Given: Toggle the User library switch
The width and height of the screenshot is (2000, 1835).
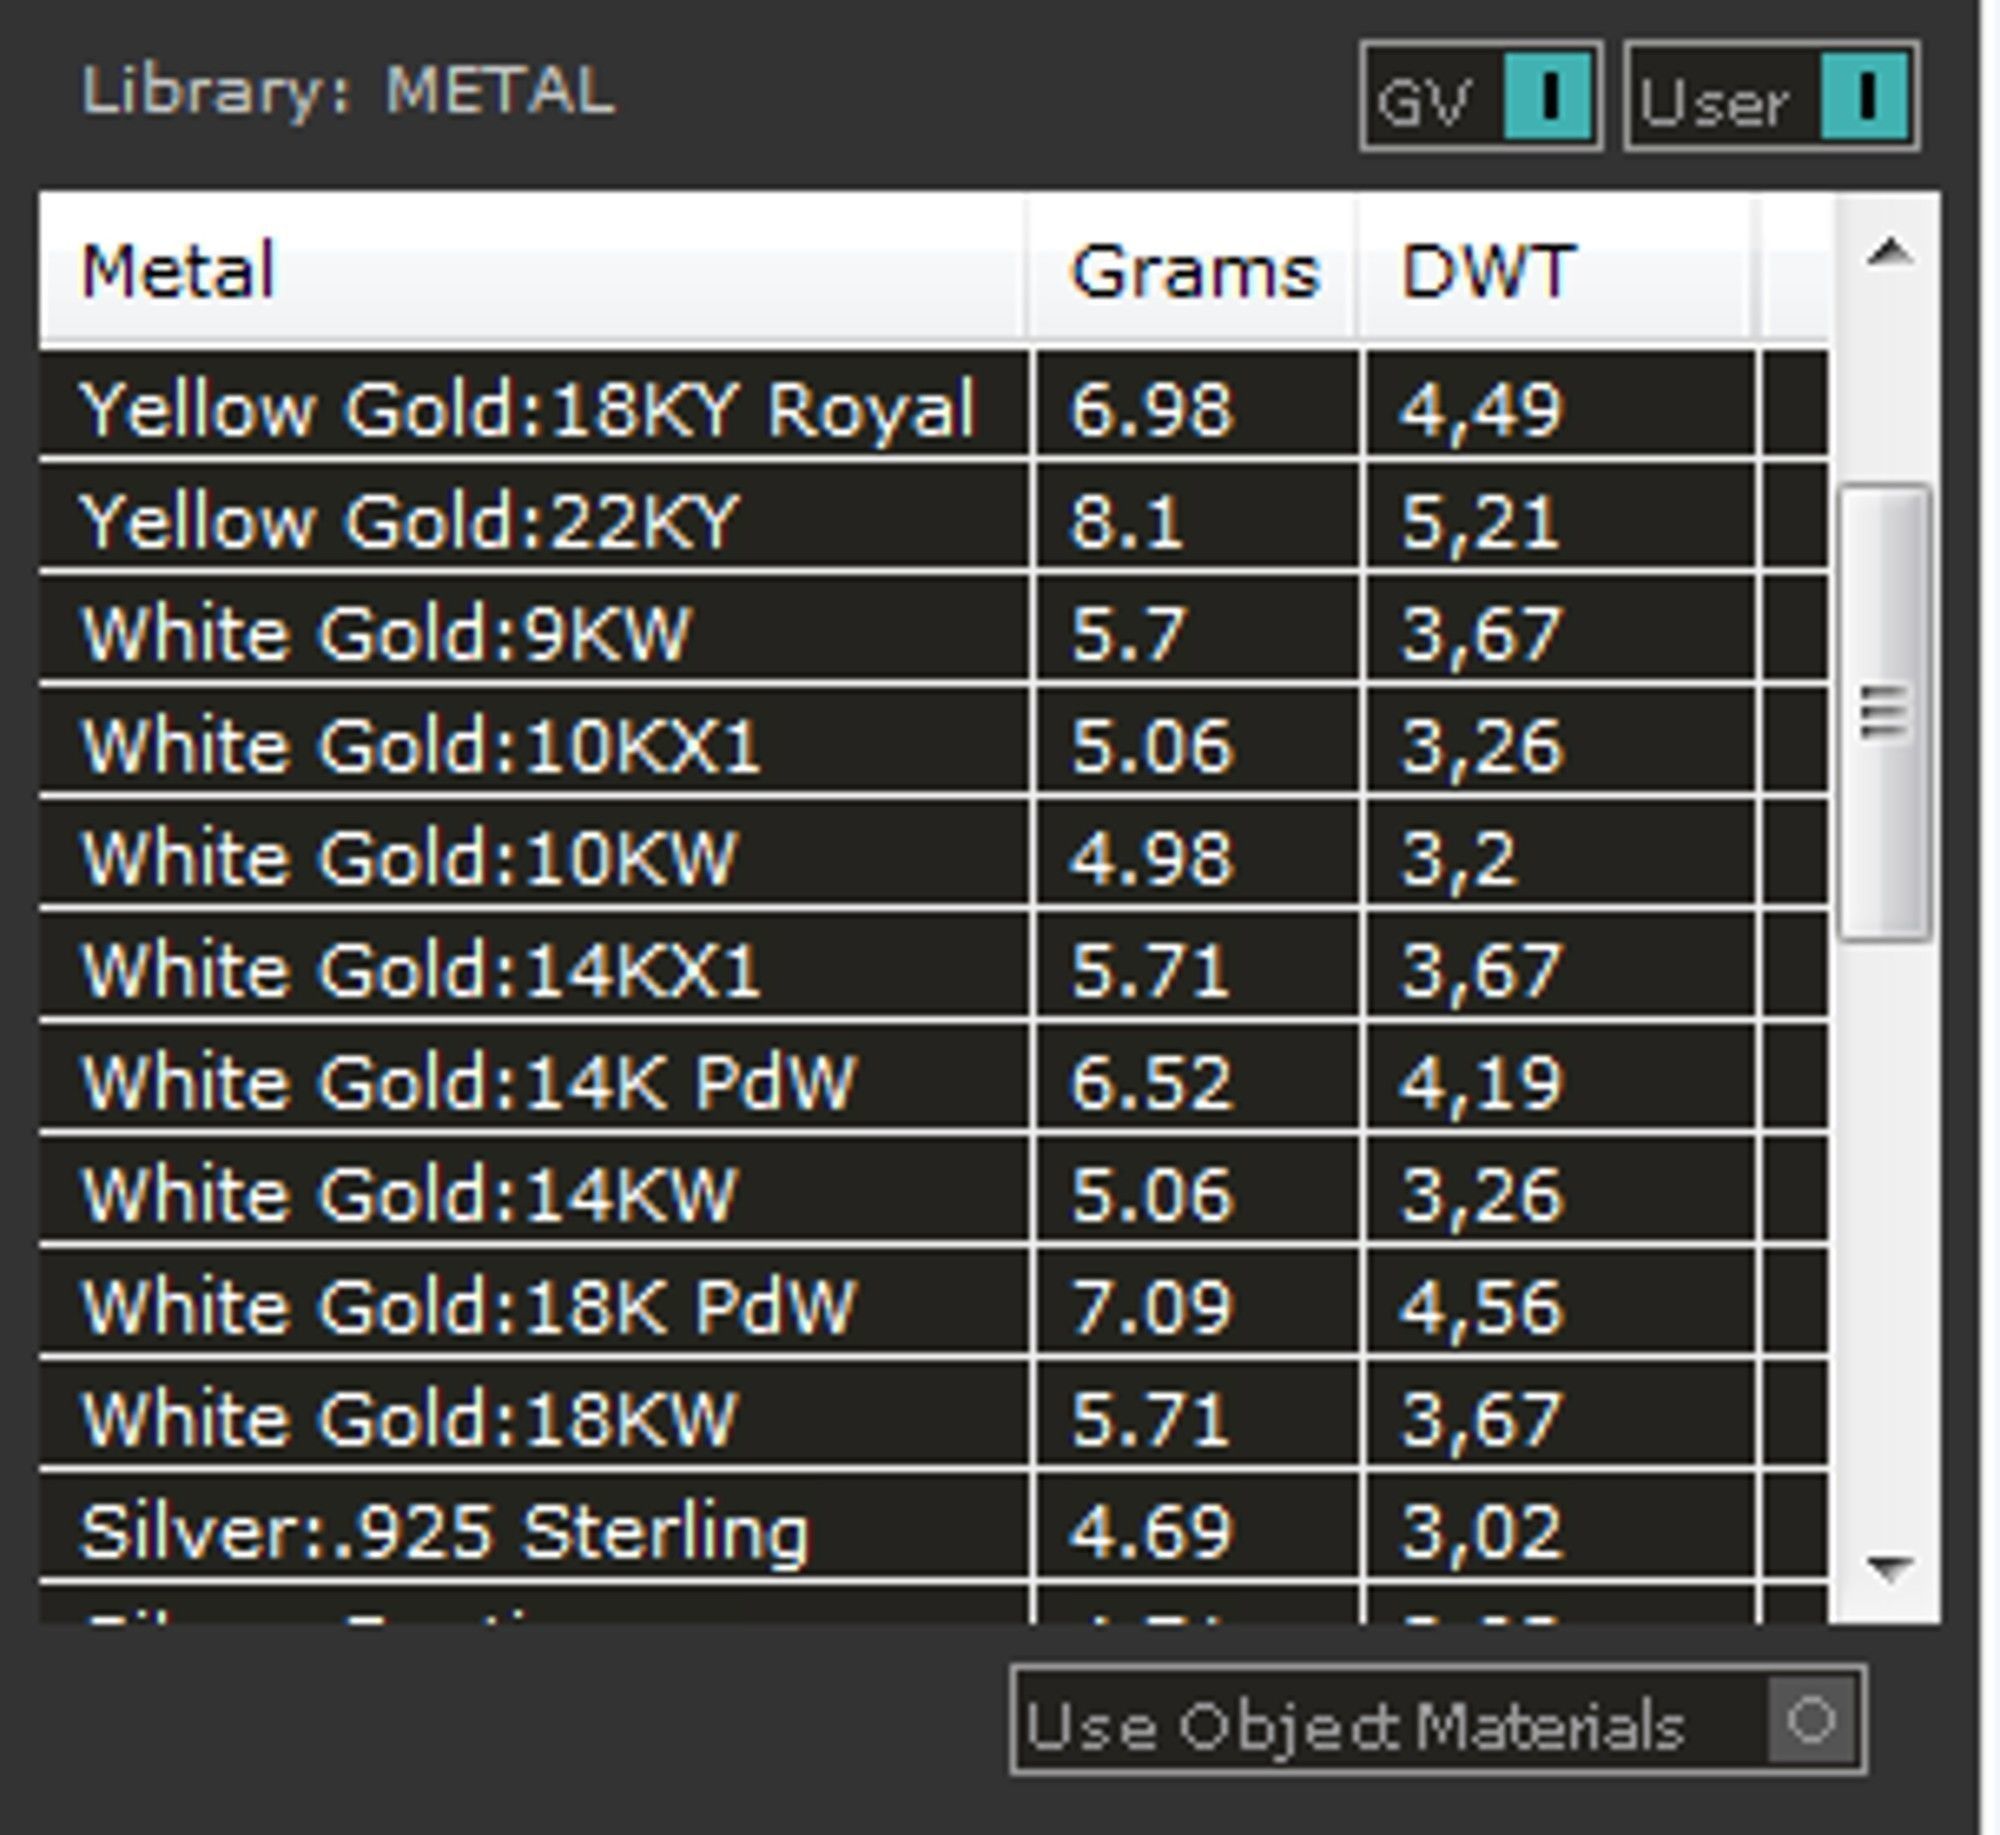Looking at the screenshot, I should [x=1864, y=98].
